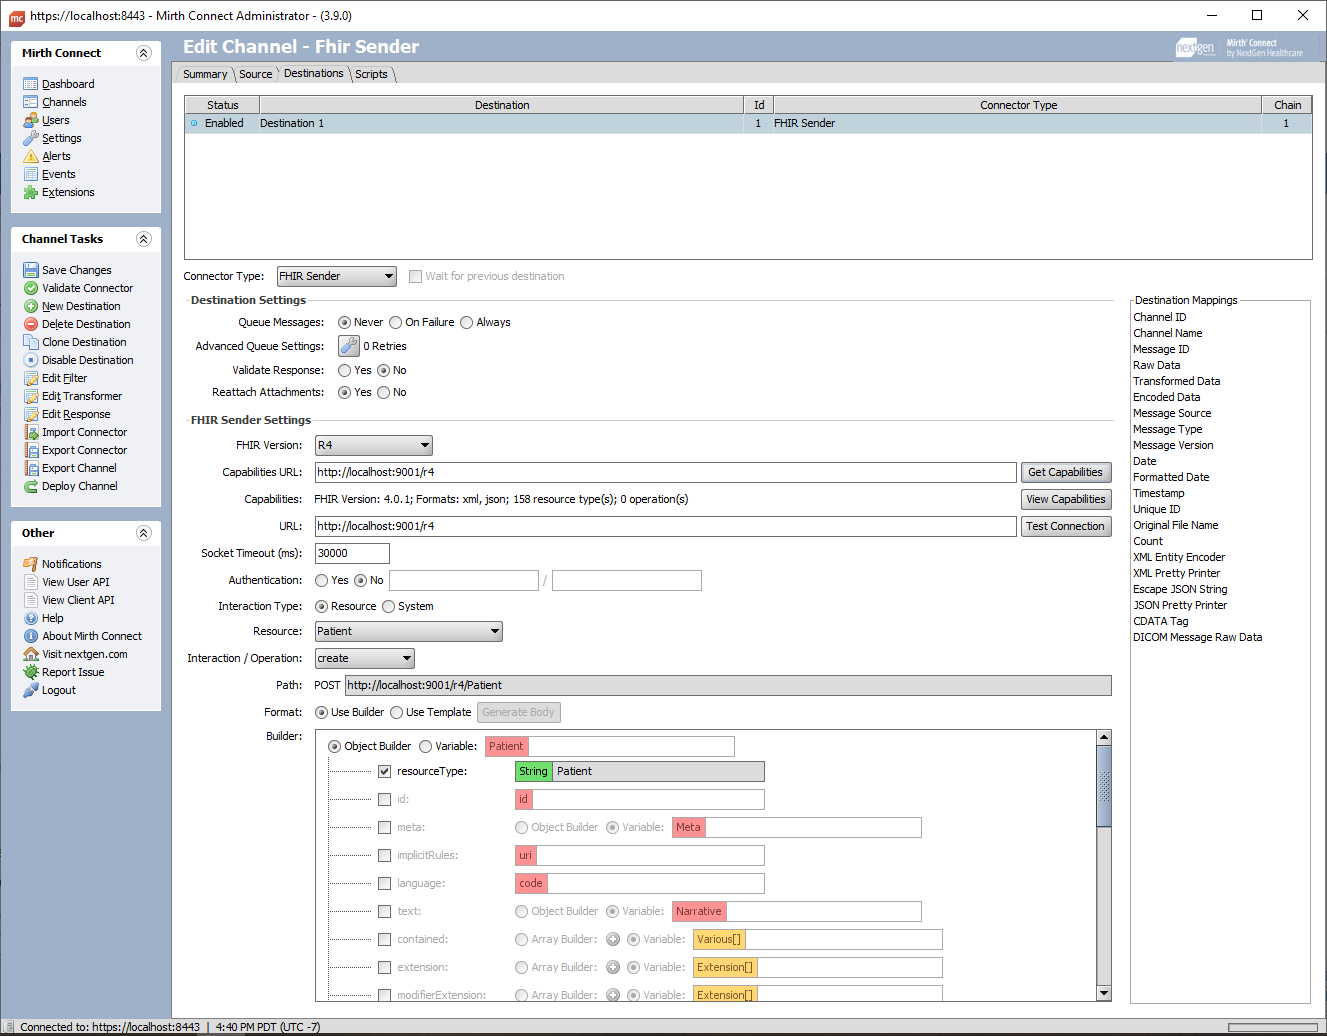Select Use Template format option
The width and height of the screenshot is (1327, 1036).
397,712
